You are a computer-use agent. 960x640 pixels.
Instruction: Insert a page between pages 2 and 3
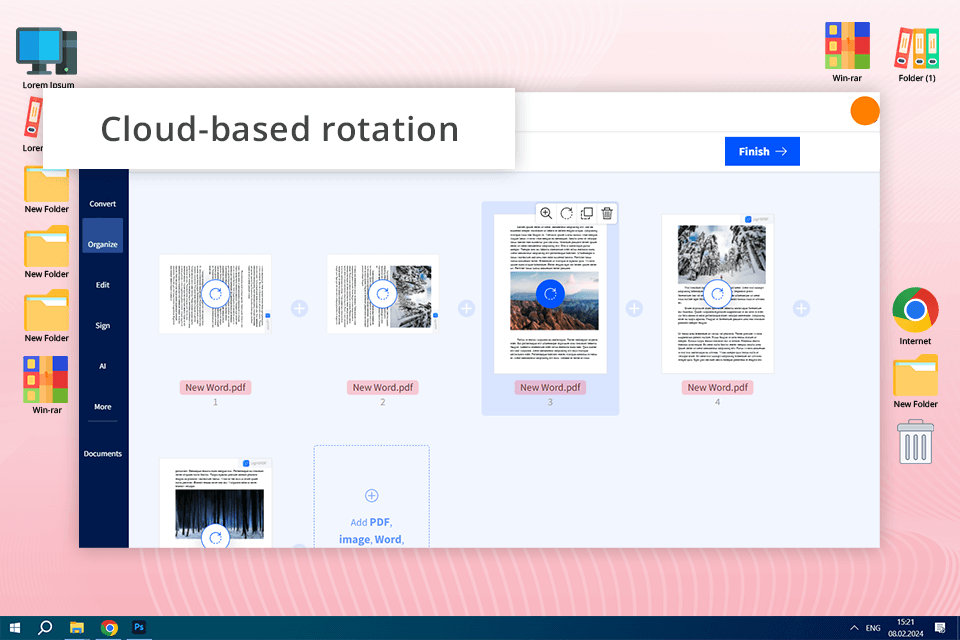pos(467,308)
